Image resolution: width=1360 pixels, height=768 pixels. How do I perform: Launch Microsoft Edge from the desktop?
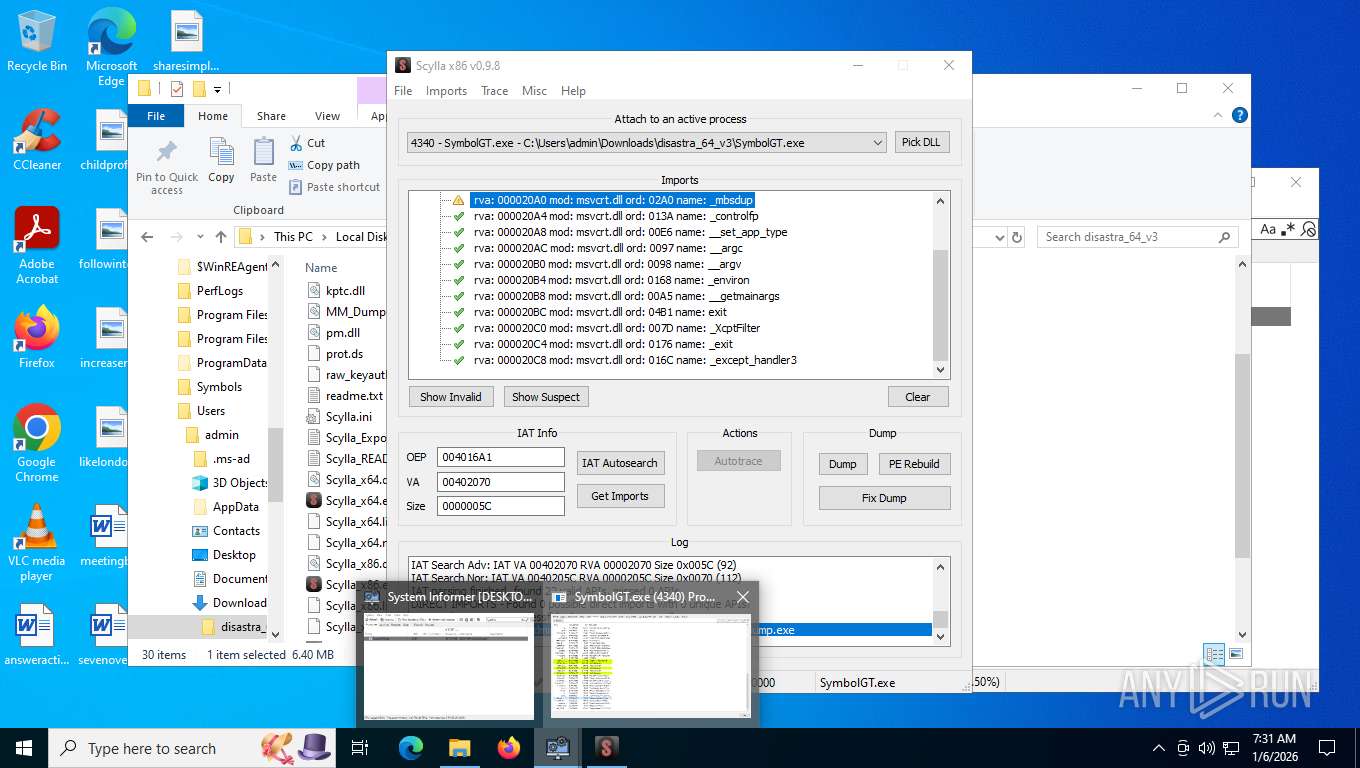click(111, 47)
